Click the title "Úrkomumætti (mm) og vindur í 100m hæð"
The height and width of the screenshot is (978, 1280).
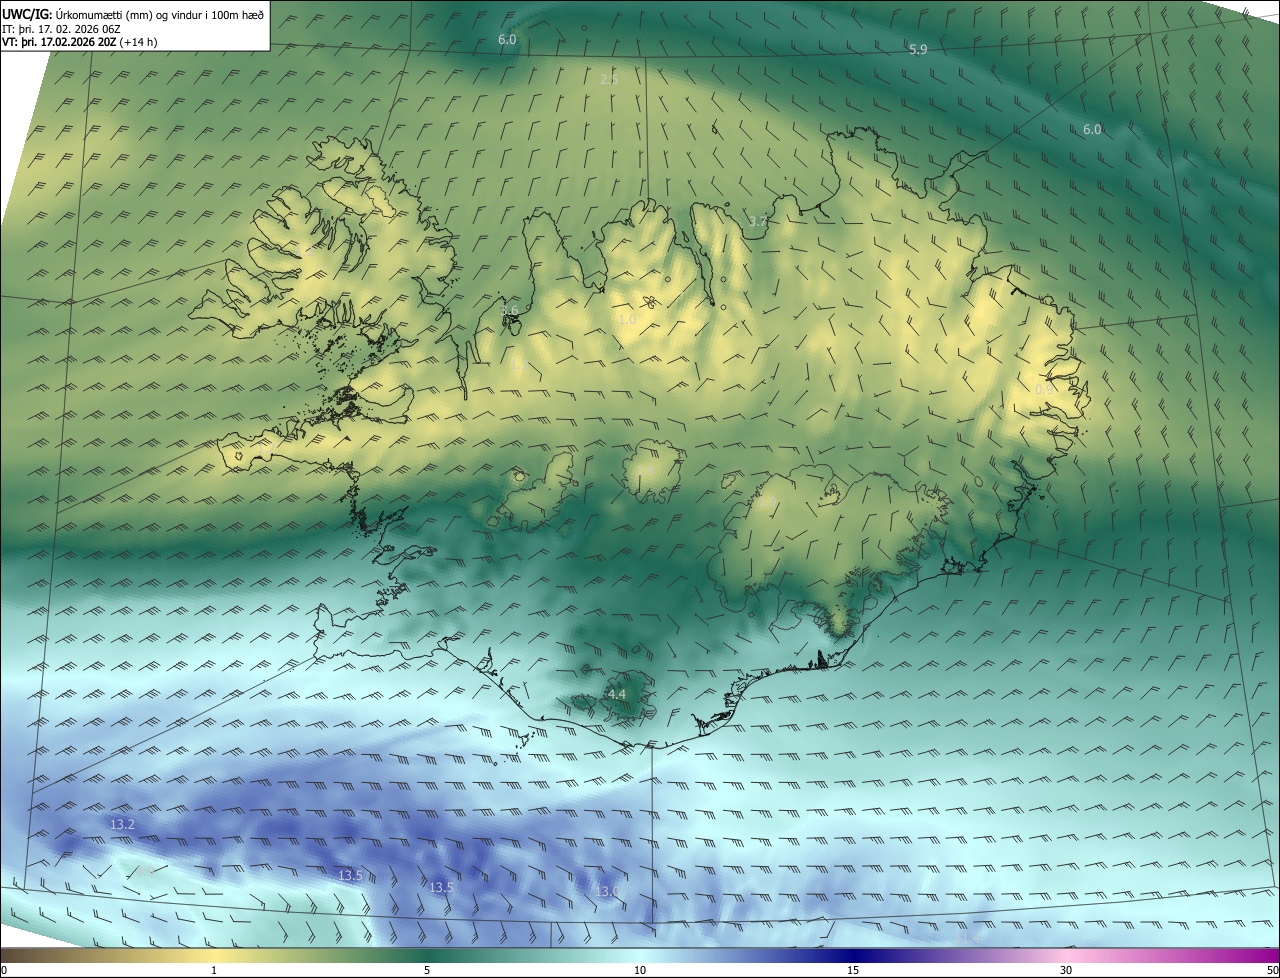pos(159,13)
